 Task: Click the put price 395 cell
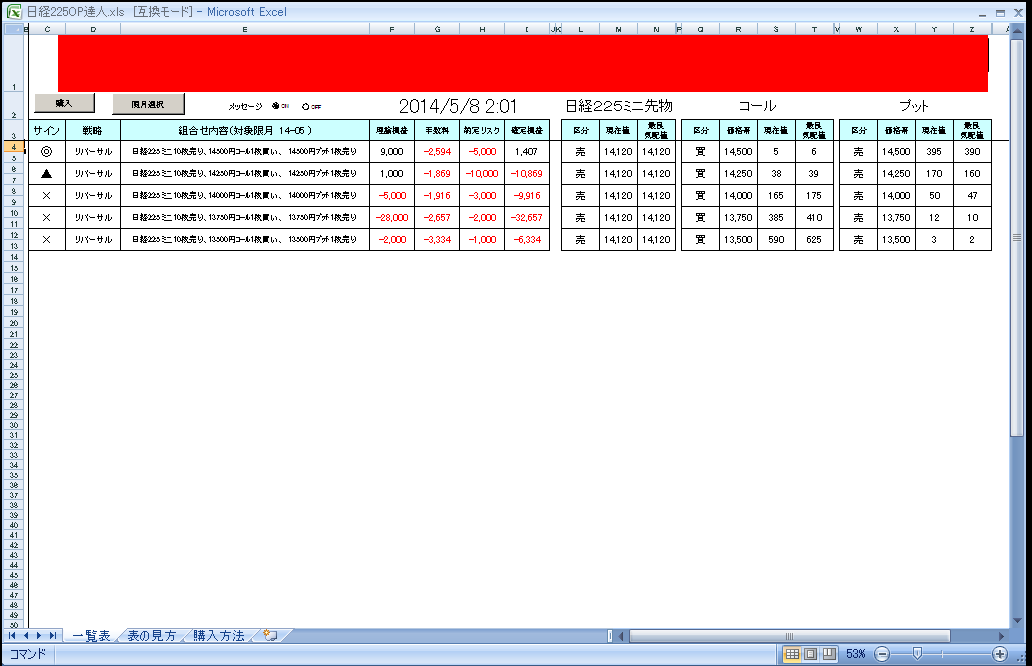[x=934, y=151]
